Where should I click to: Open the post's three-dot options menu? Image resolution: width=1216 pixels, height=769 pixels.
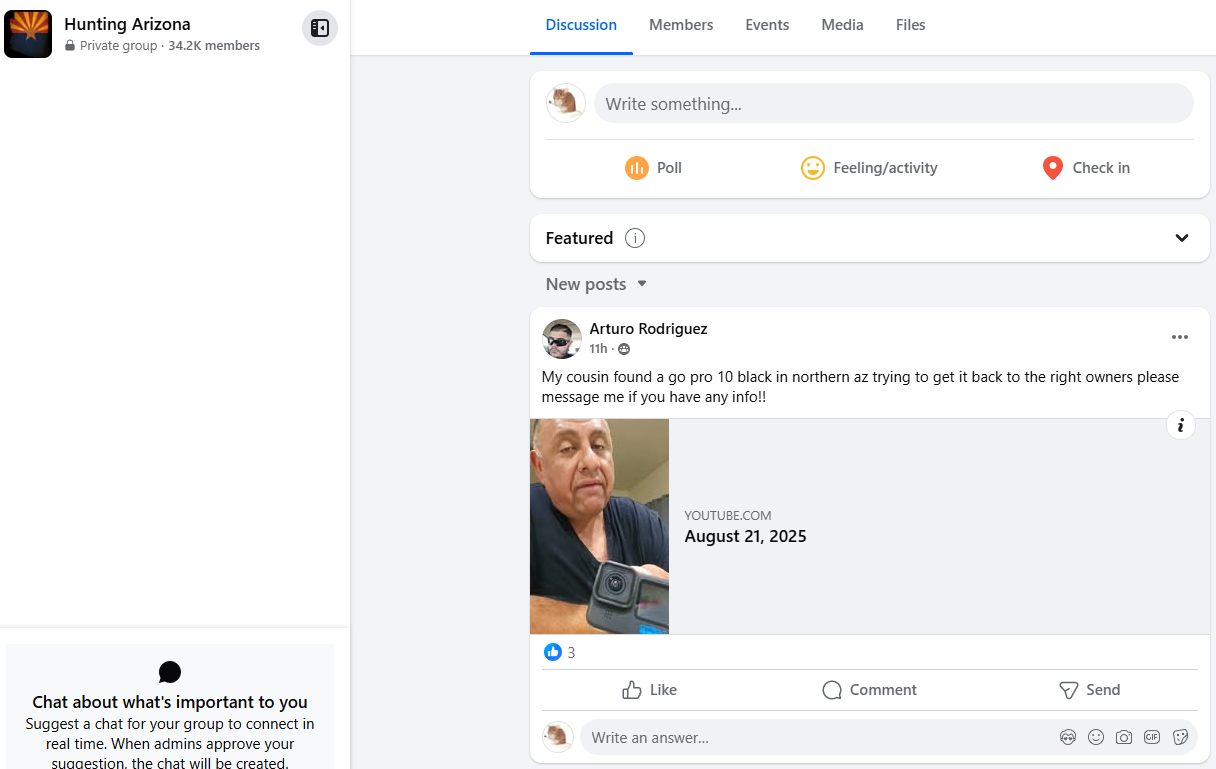click(x=1180, y=337)
